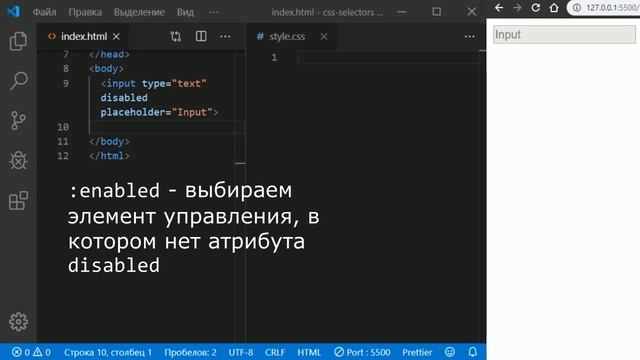The width and height of the screenshot is (640, 360).
Task: Open the Source Control view
Action: [18, 121]
